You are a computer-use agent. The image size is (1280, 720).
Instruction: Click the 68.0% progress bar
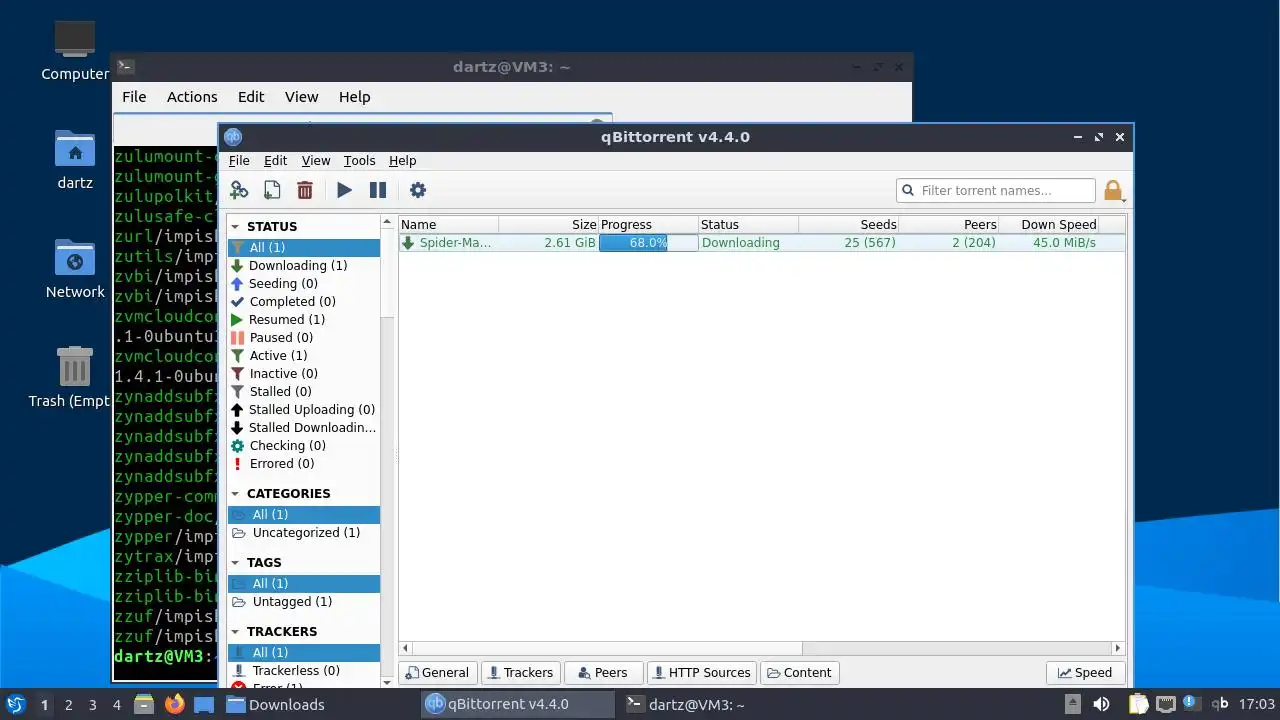[x=648, y=242]
